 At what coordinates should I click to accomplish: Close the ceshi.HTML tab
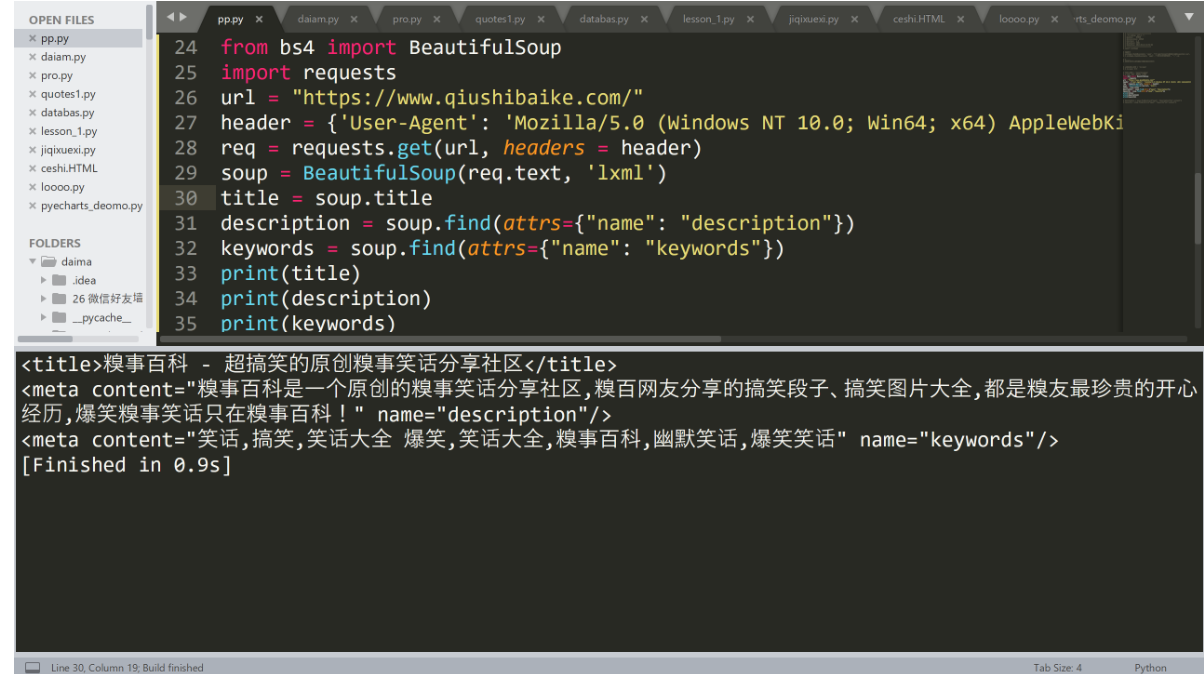960,19
